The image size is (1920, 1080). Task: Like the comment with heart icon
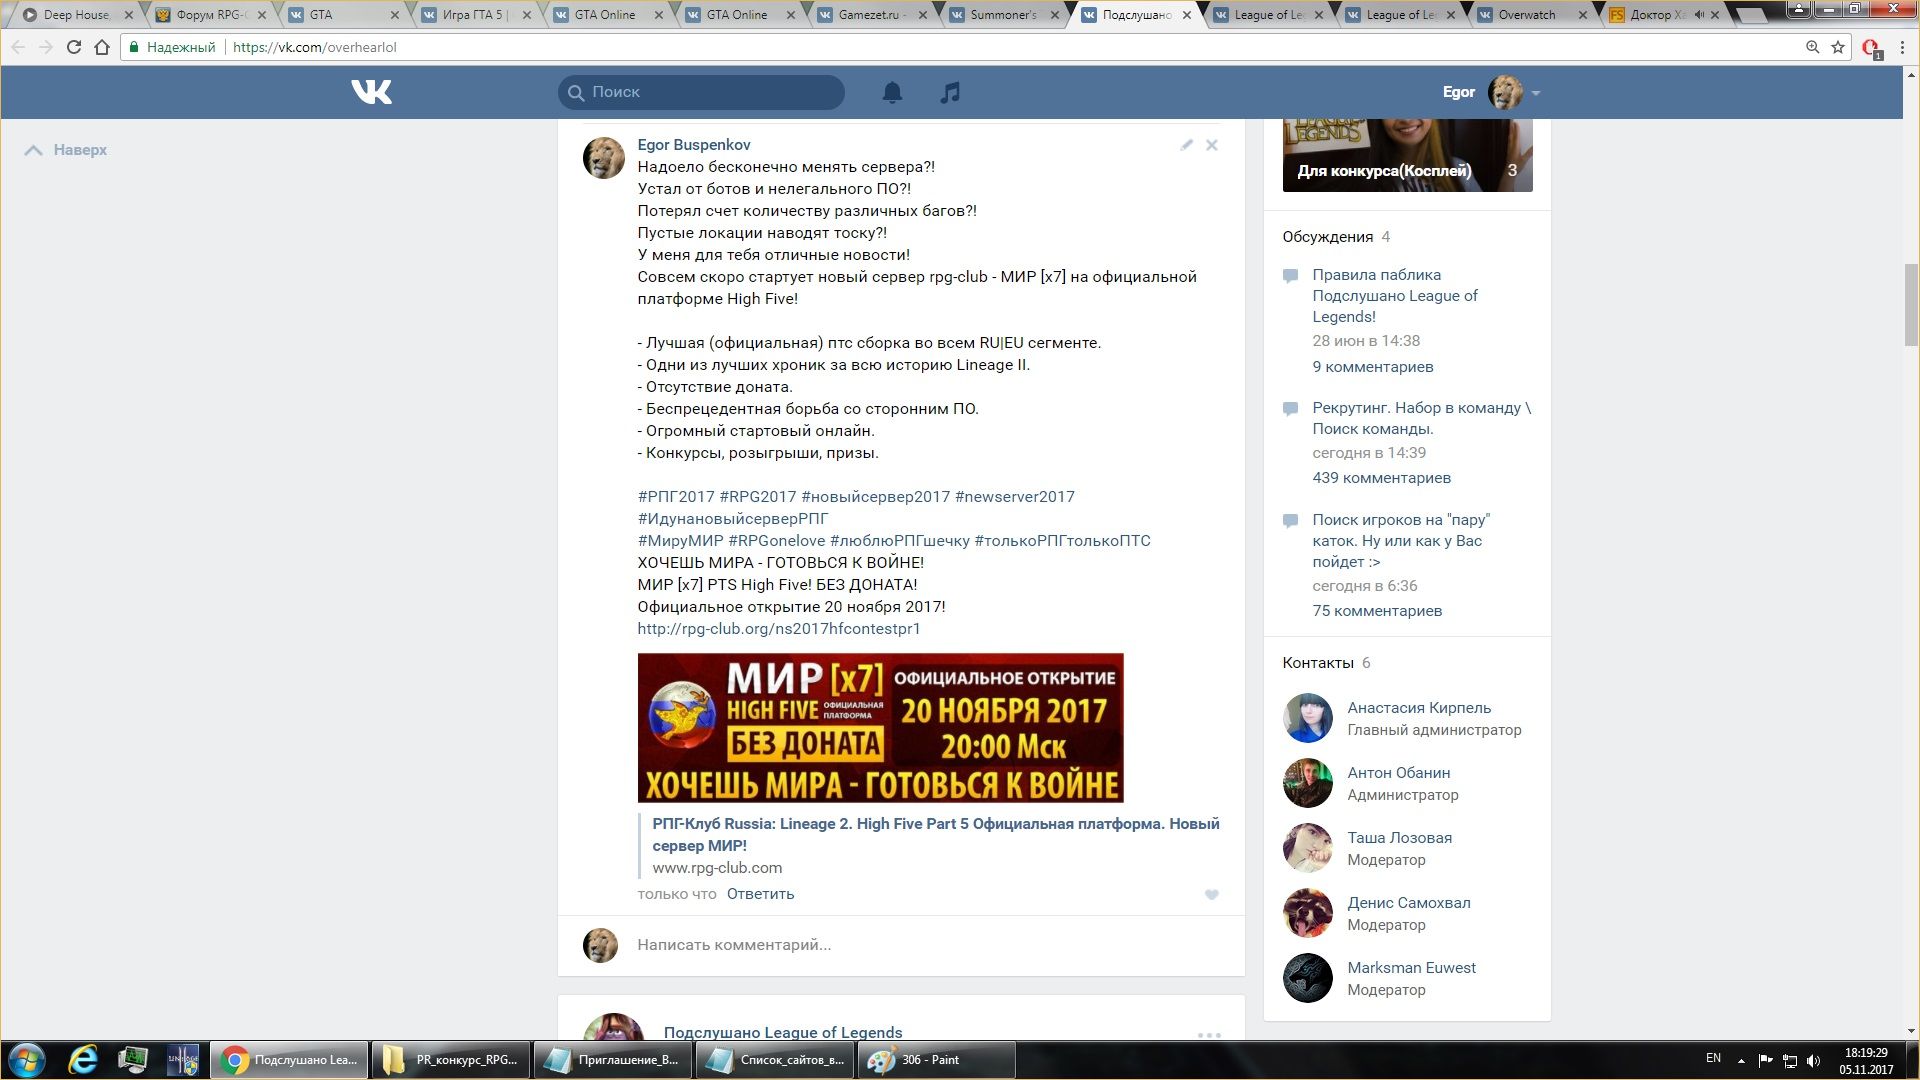[x=1211, y=895]
